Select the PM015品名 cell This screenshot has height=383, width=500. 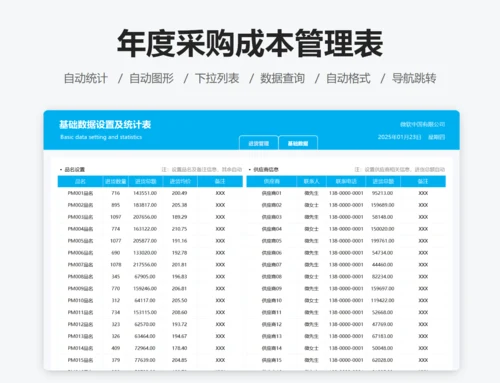(x=80, y=360)
